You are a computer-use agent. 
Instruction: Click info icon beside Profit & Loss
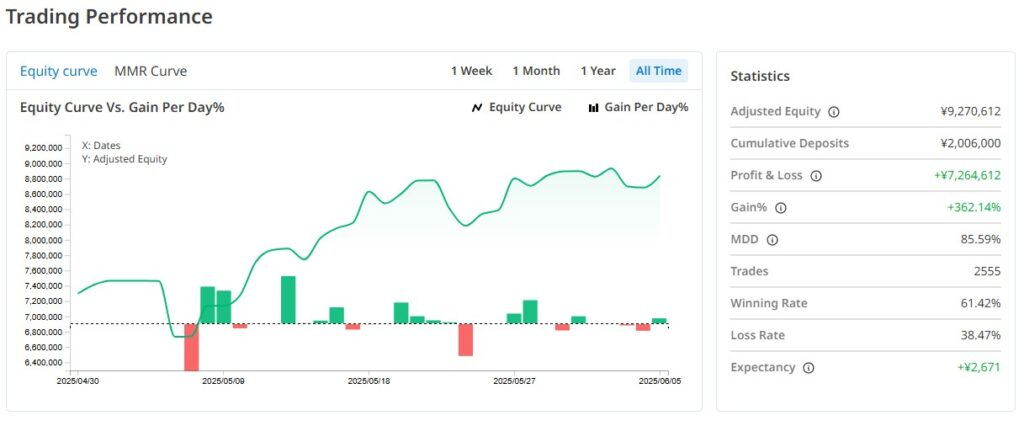click(x=816, y=176)
